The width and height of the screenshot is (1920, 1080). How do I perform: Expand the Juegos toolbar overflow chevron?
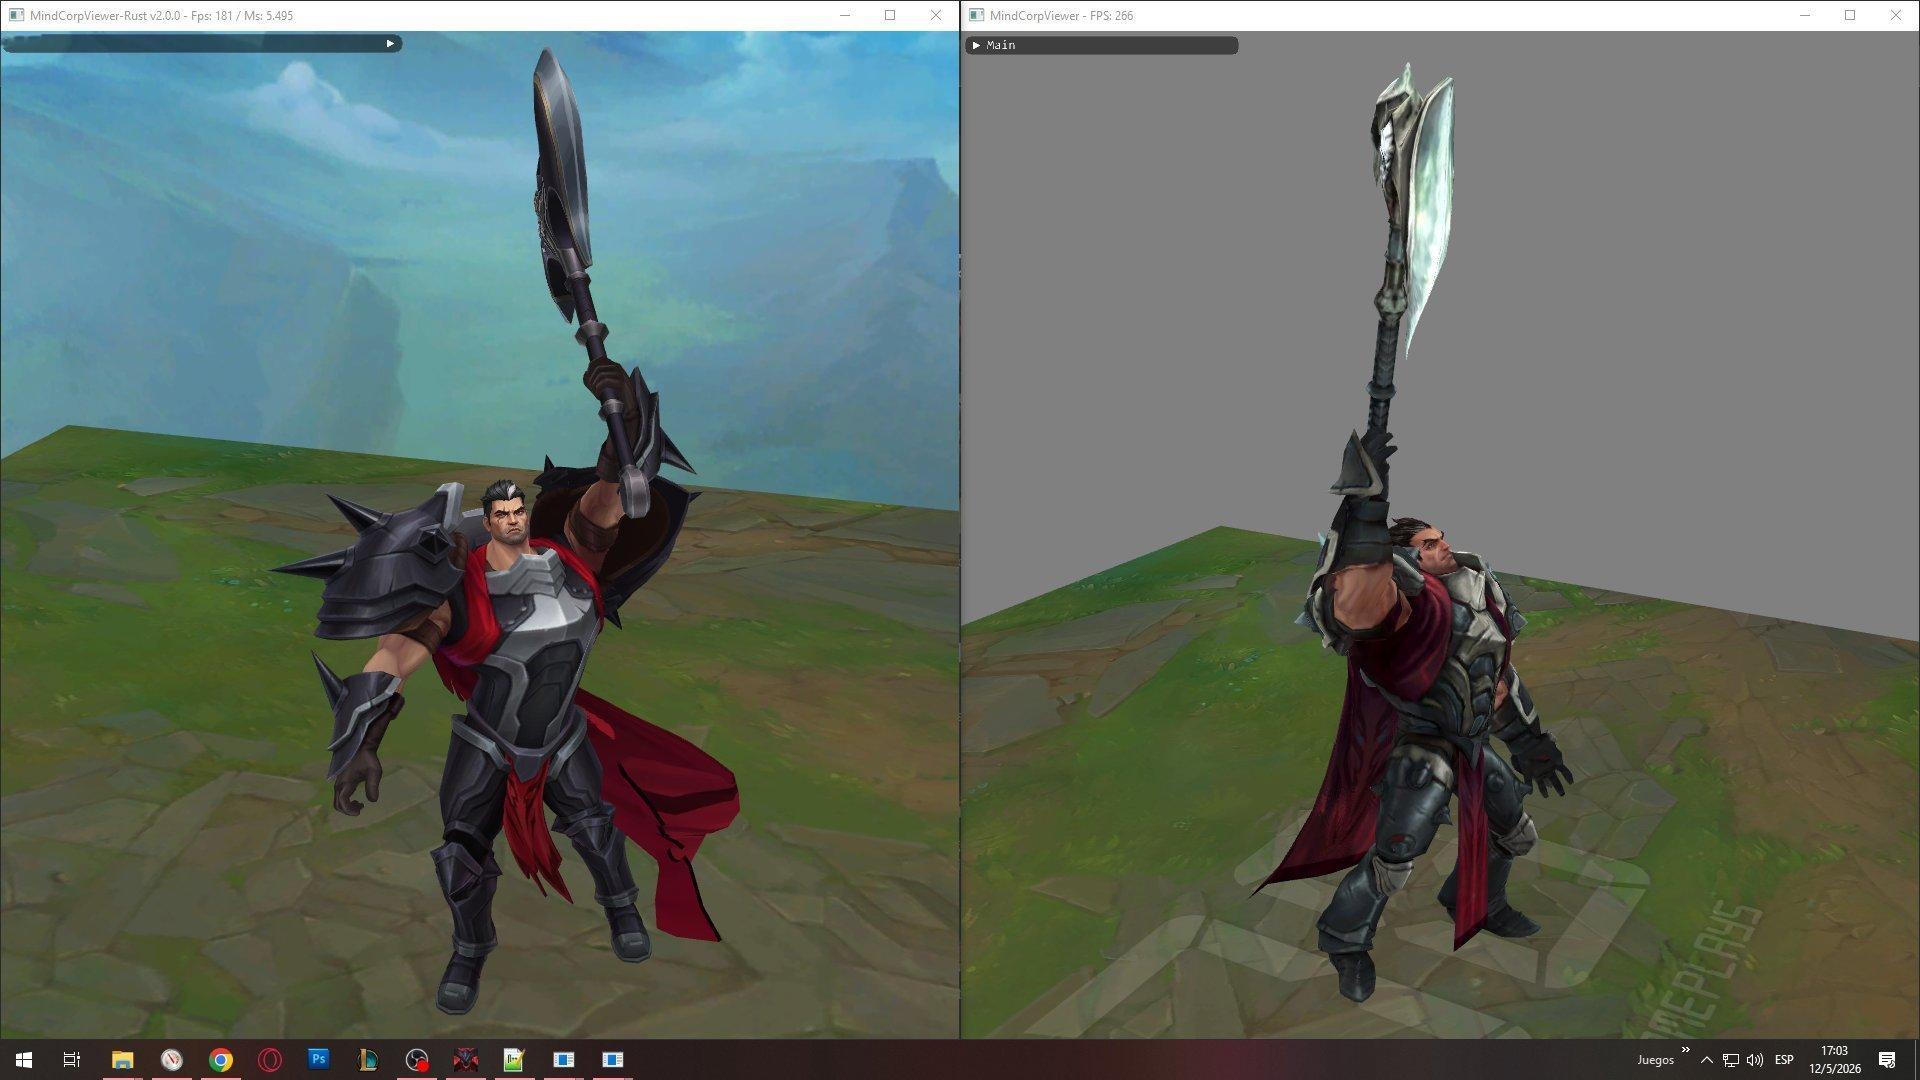click(1686, 1050)
